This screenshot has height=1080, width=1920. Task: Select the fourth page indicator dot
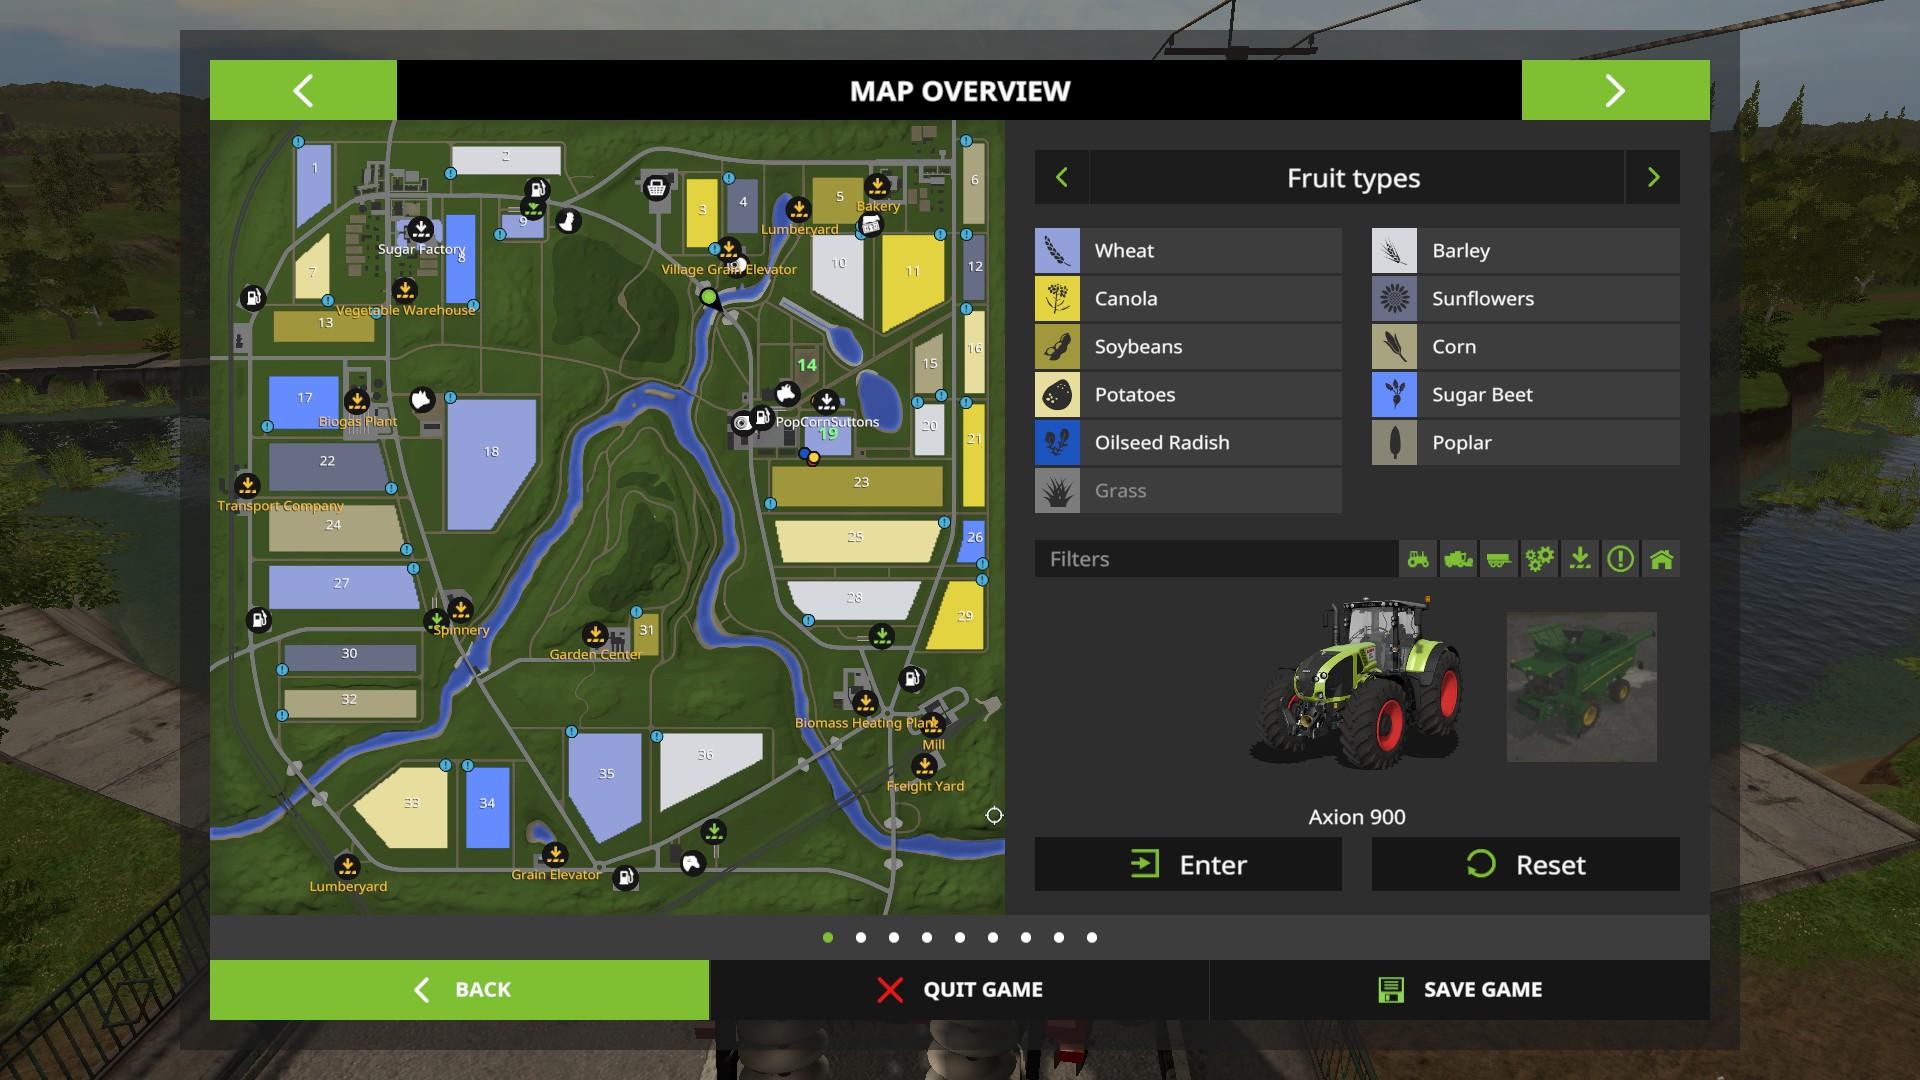point(927,937)
